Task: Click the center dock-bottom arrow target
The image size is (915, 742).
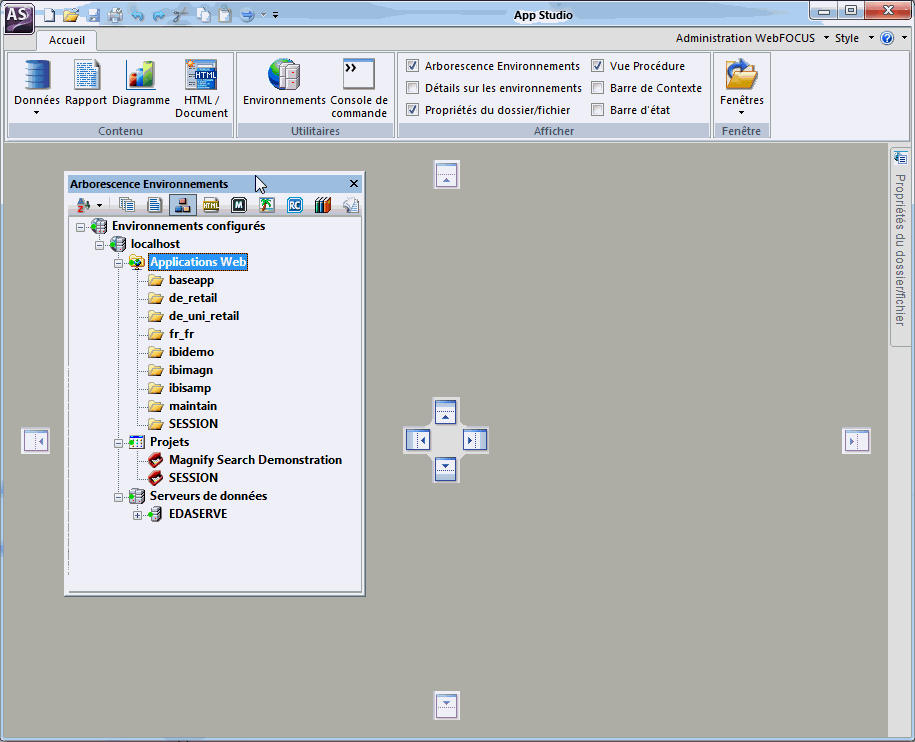Action: (x=446, y=468)
